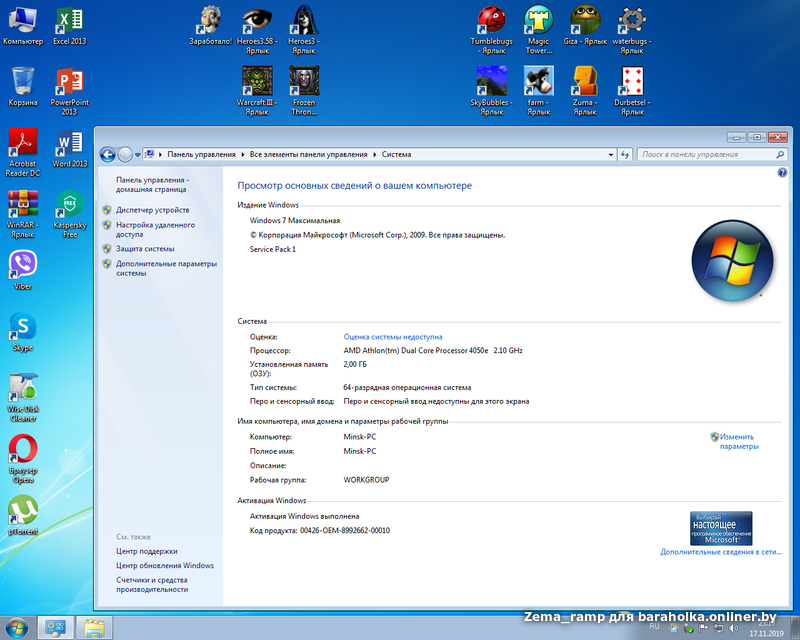Open the Windows Start menu

pos(17,628)
